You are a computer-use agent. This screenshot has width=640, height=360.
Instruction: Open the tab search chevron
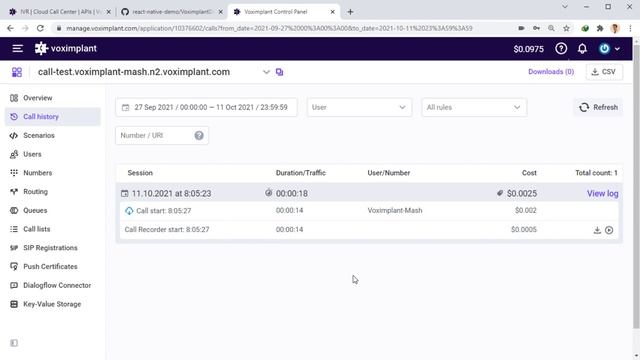point(565,7)
